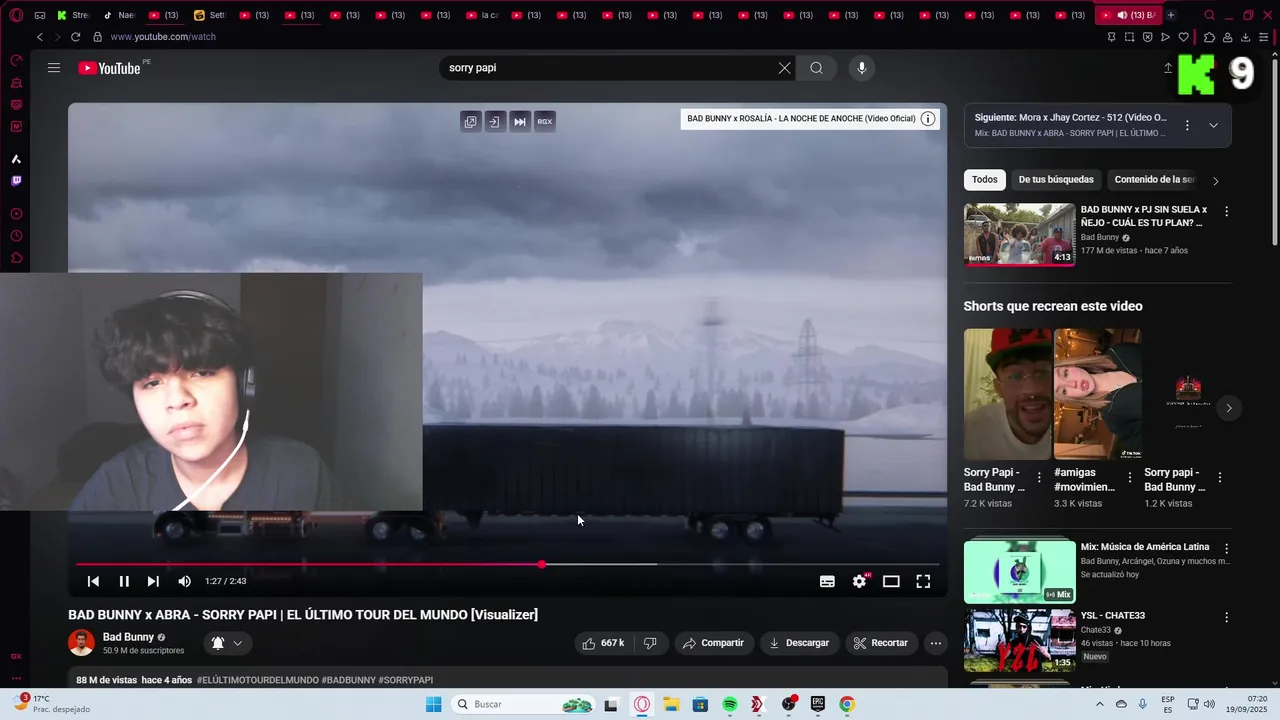This screenshot has height=720, width=1280.
Task: Click the RGX overlay button
Action: (x=545, y=122)
